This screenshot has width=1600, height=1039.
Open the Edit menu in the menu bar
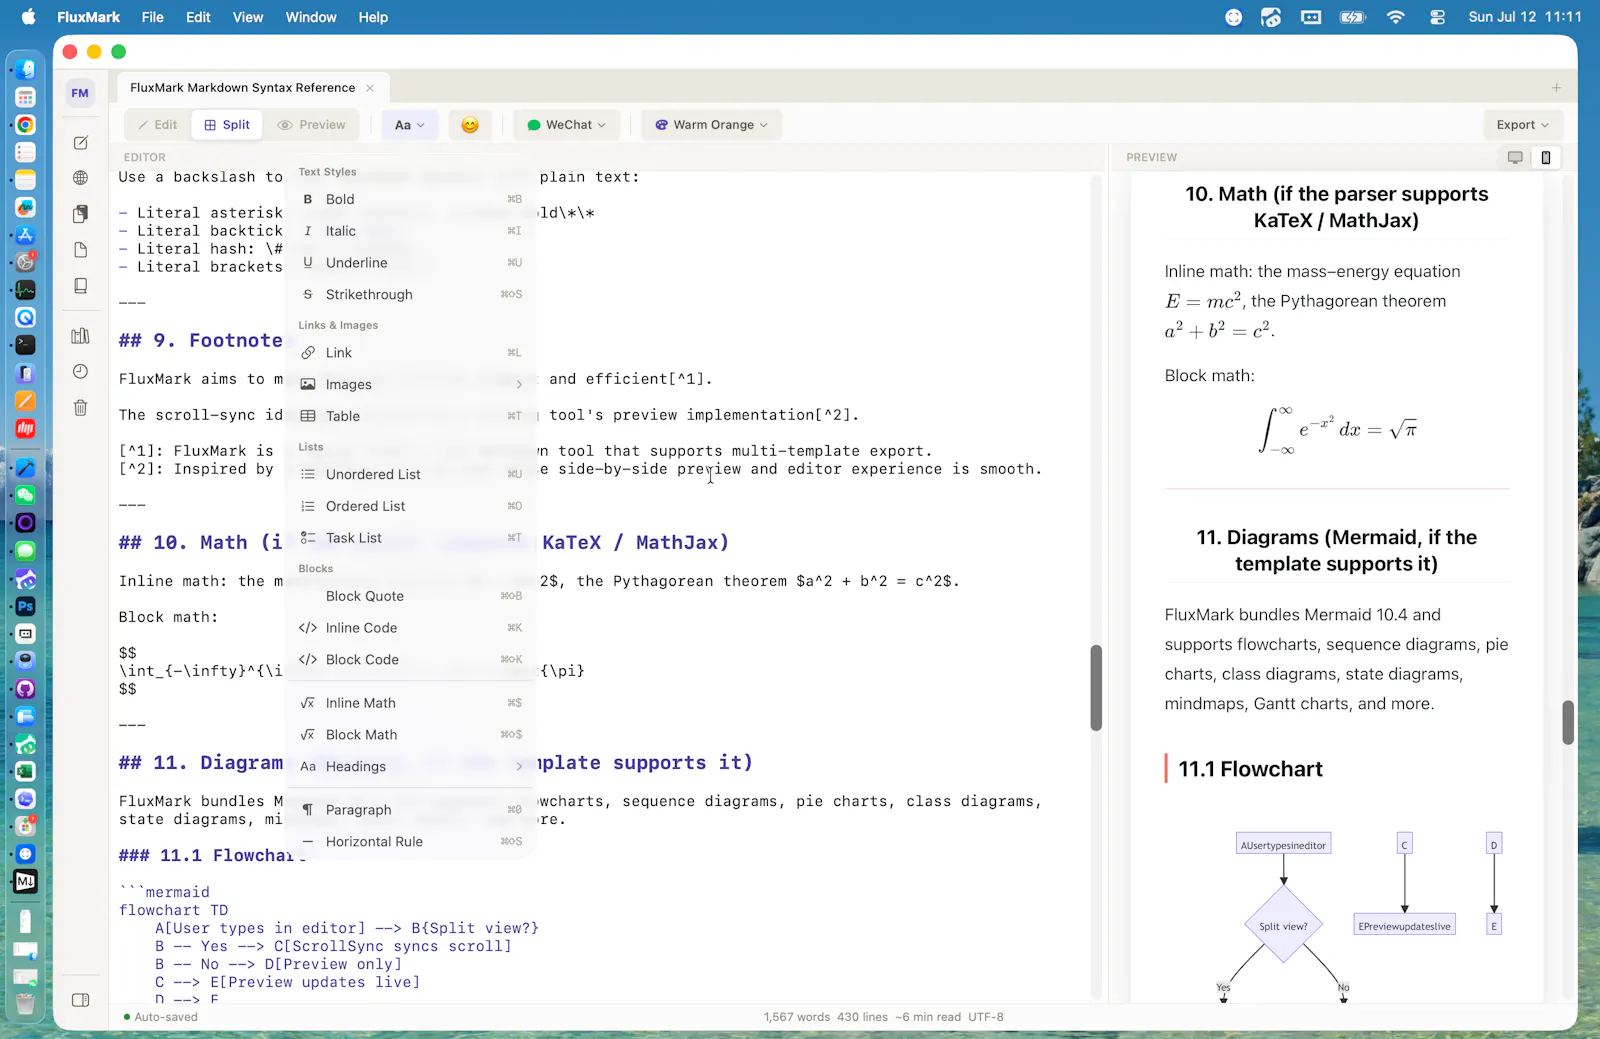tap(198, 17)
